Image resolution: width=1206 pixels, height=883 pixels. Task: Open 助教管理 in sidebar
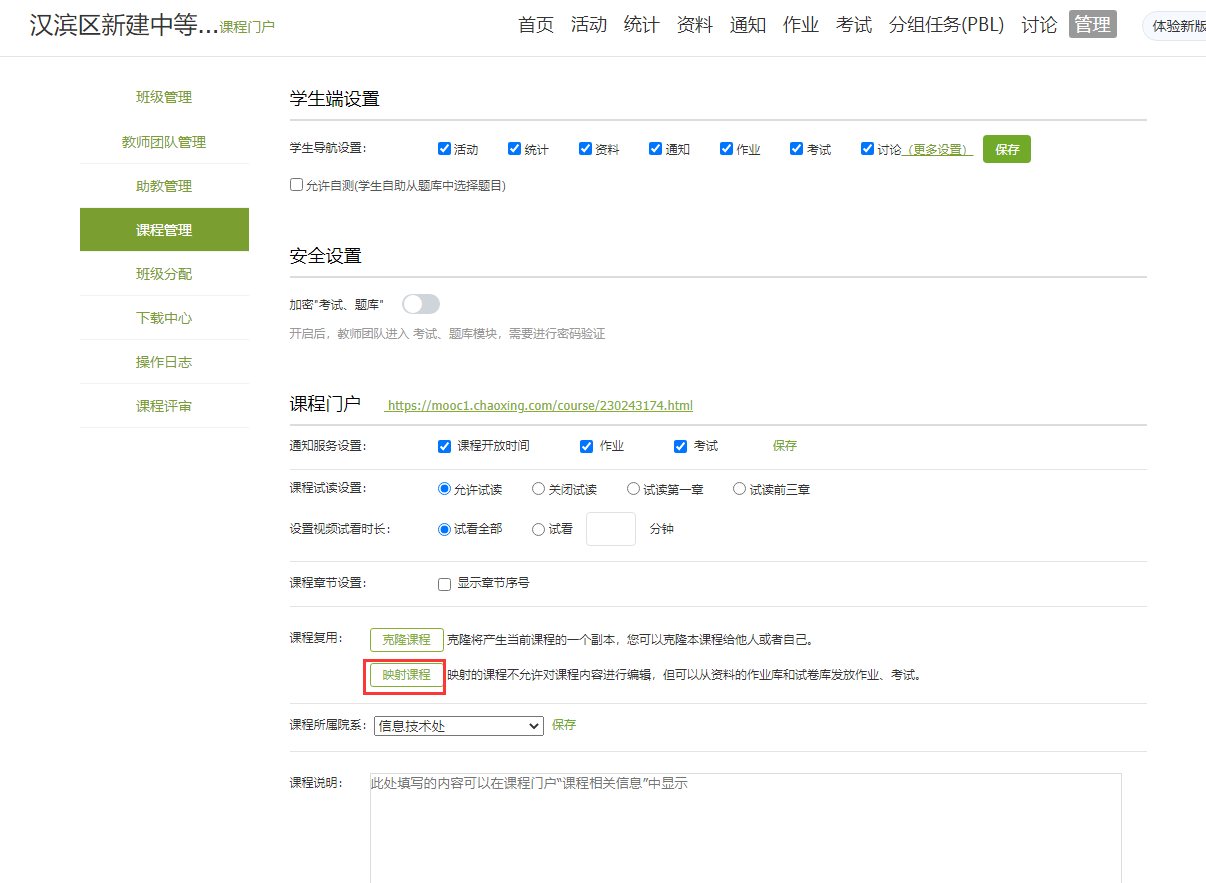(x=164, y=186)
